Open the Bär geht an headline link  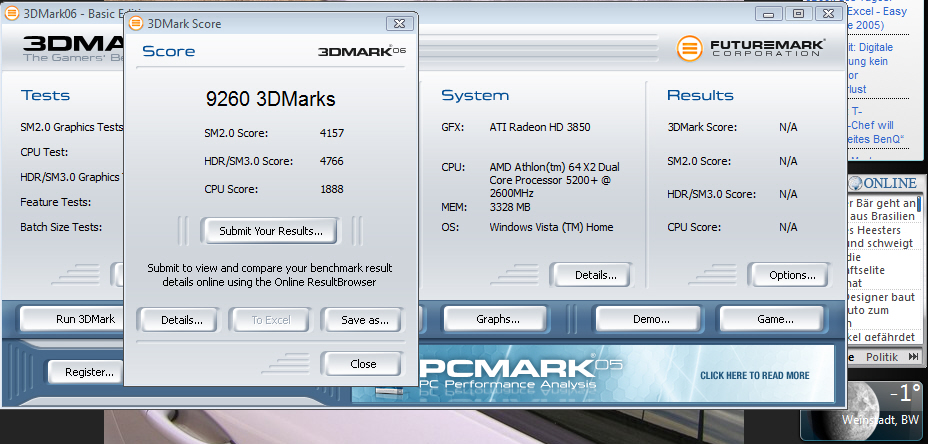coord(881,210)
